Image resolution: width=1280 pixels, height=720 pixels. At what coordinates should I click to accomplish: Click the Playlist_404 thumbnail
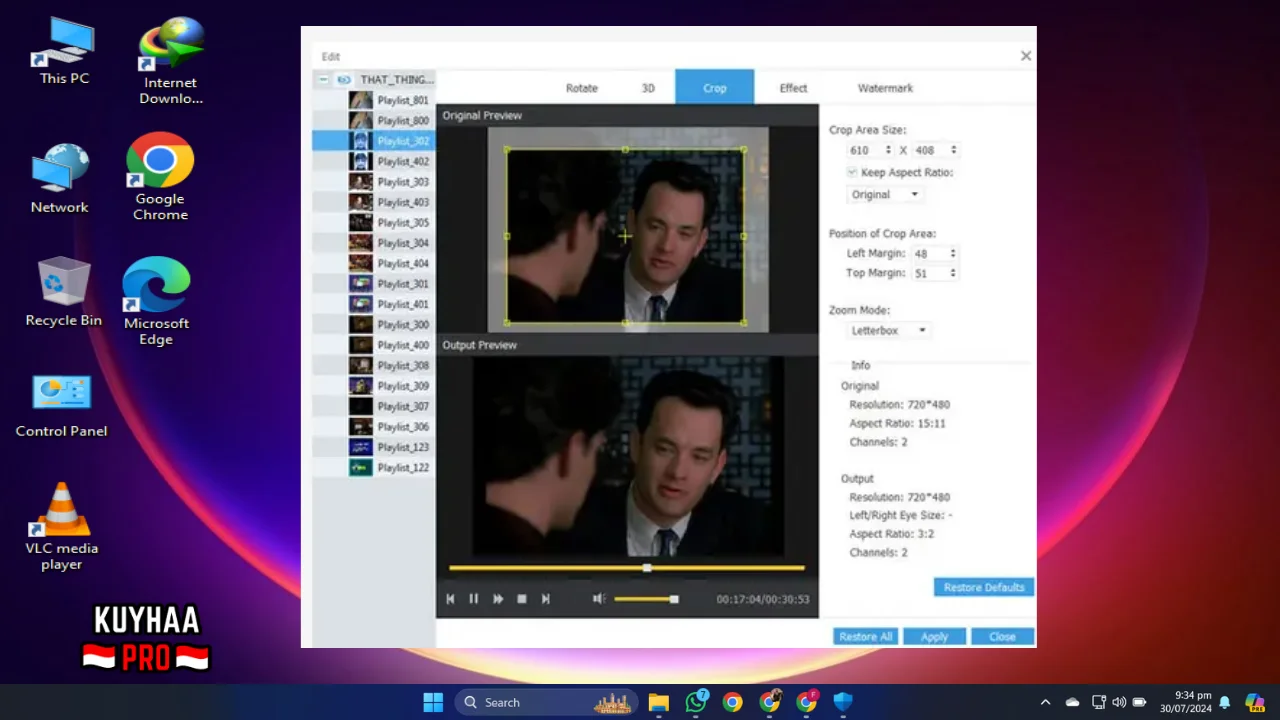pos(360,263)
